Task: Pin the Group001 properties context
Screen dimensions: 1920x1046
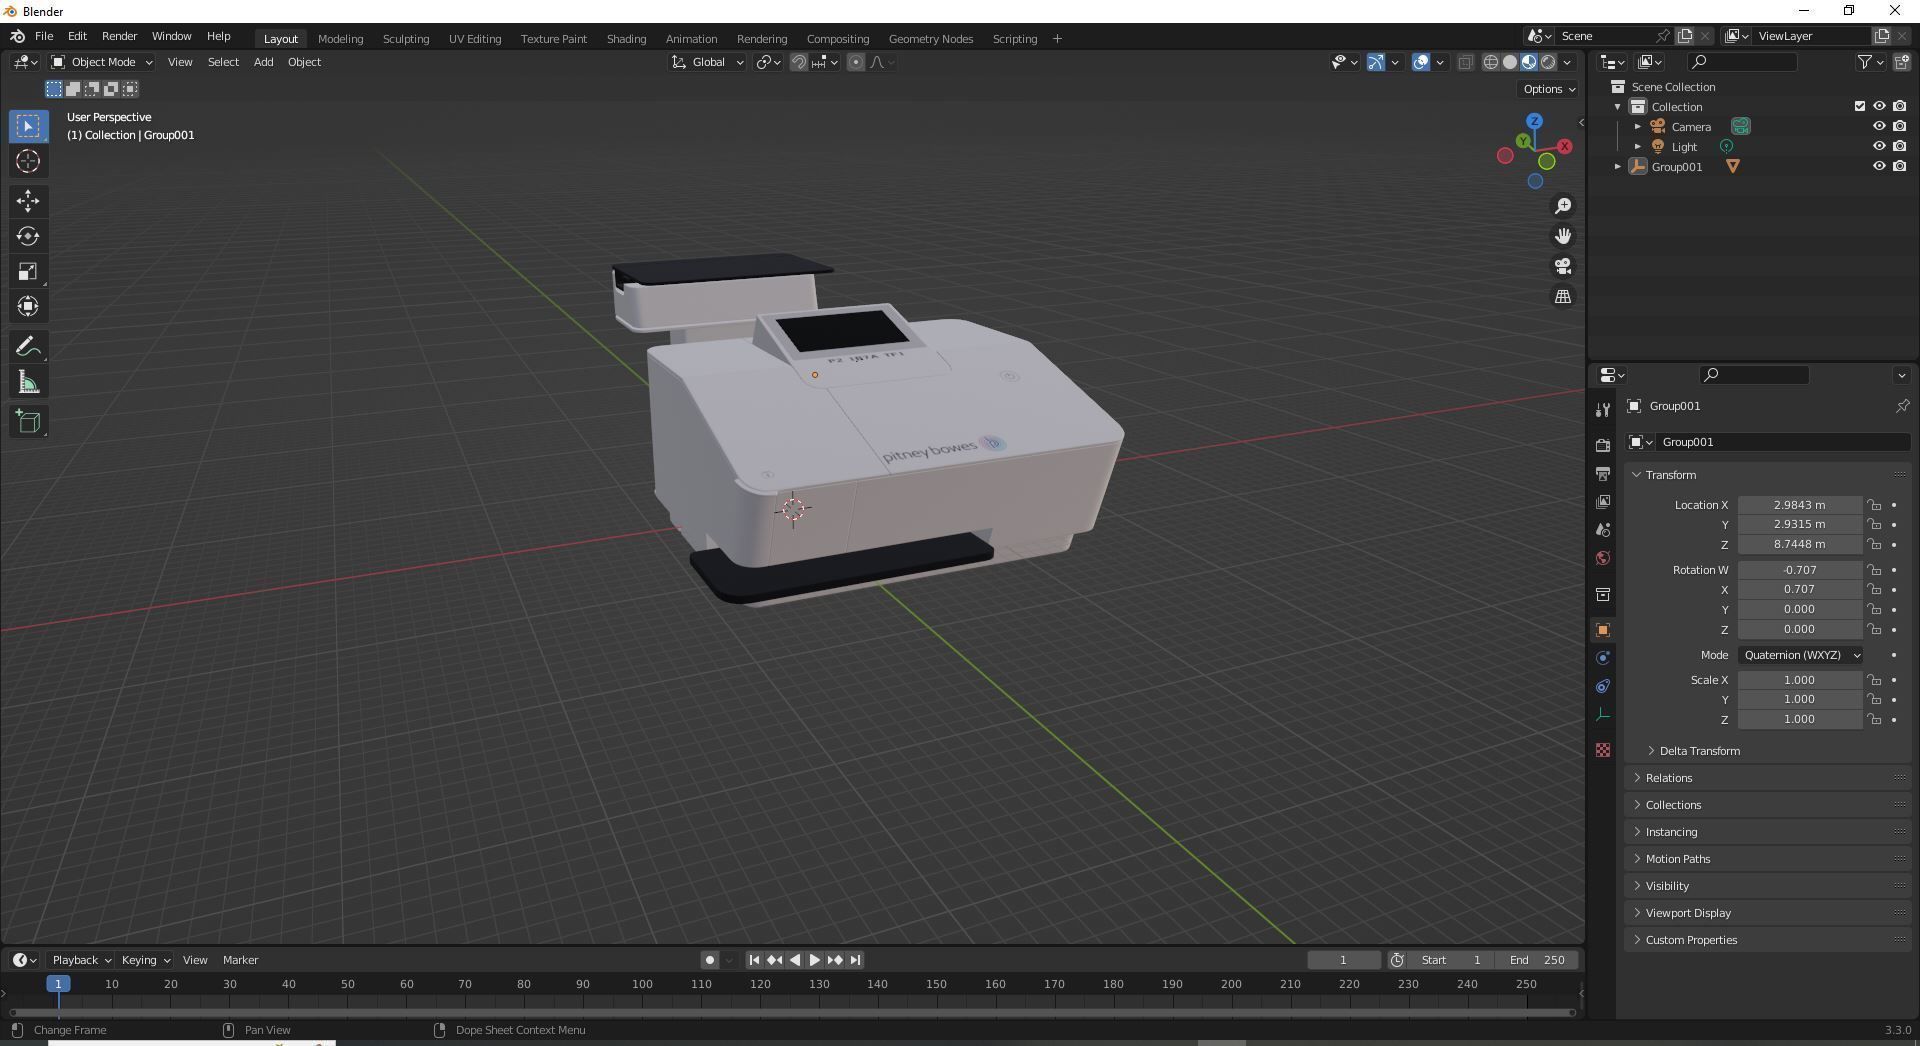Action: [1902, 406]
